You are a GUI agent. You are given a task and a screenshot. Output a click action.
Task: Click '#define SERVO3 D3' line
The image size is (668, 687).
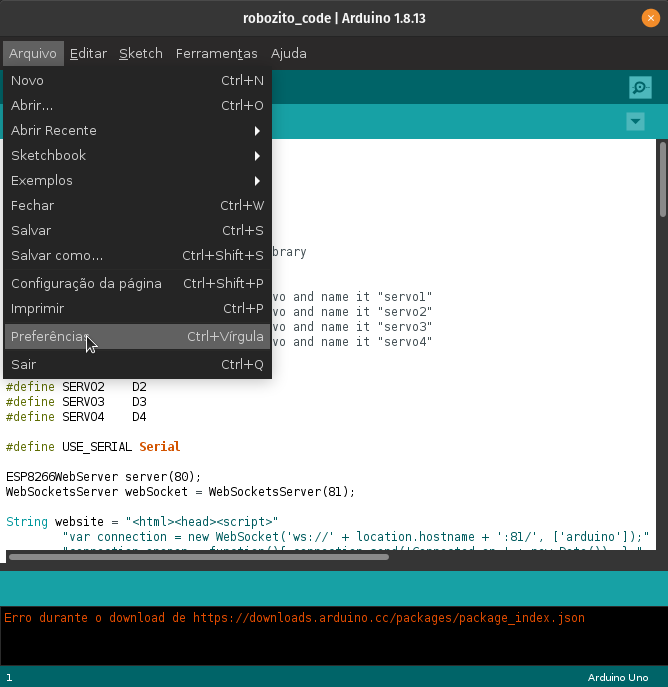click(x=76, y=402)
